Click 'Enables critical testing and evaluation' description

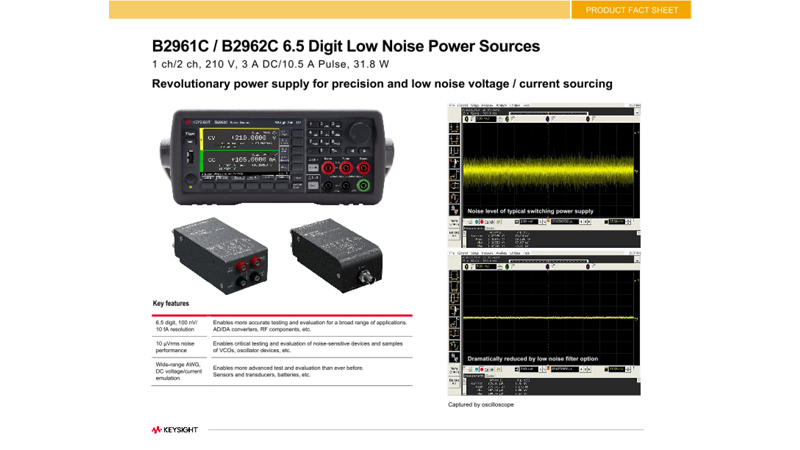point(308,347)
